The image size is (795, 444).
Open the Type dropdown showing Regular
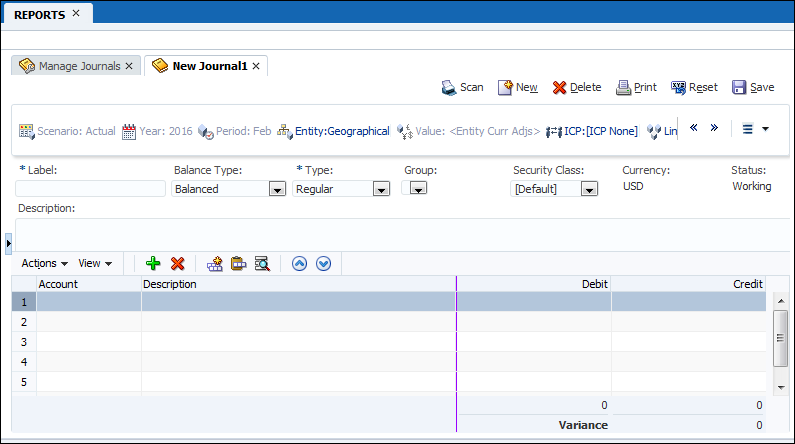(381, 189)
